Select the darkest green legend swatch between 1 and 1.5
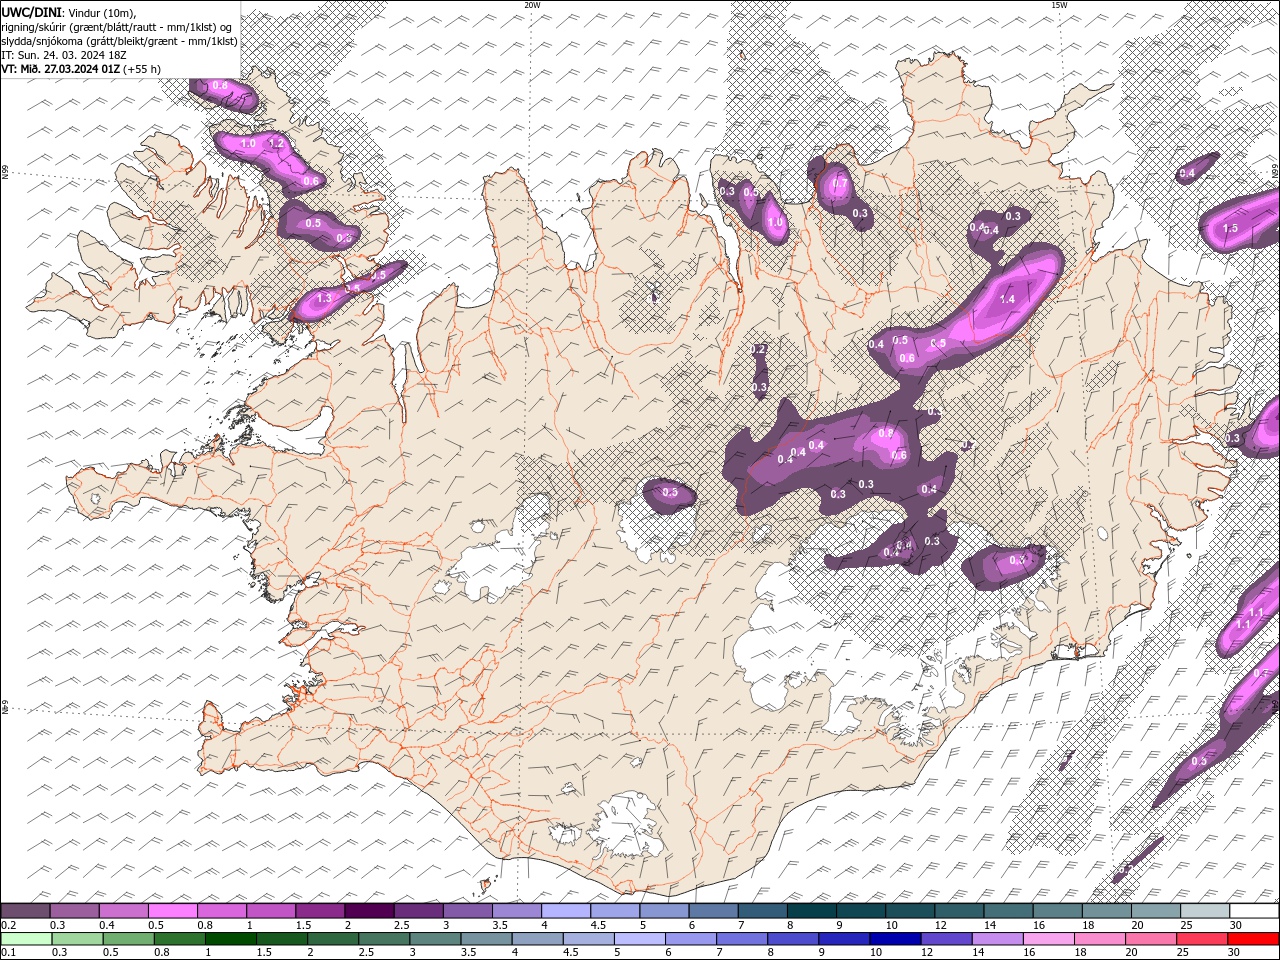The image size is (1280, 960). (230, 939)
